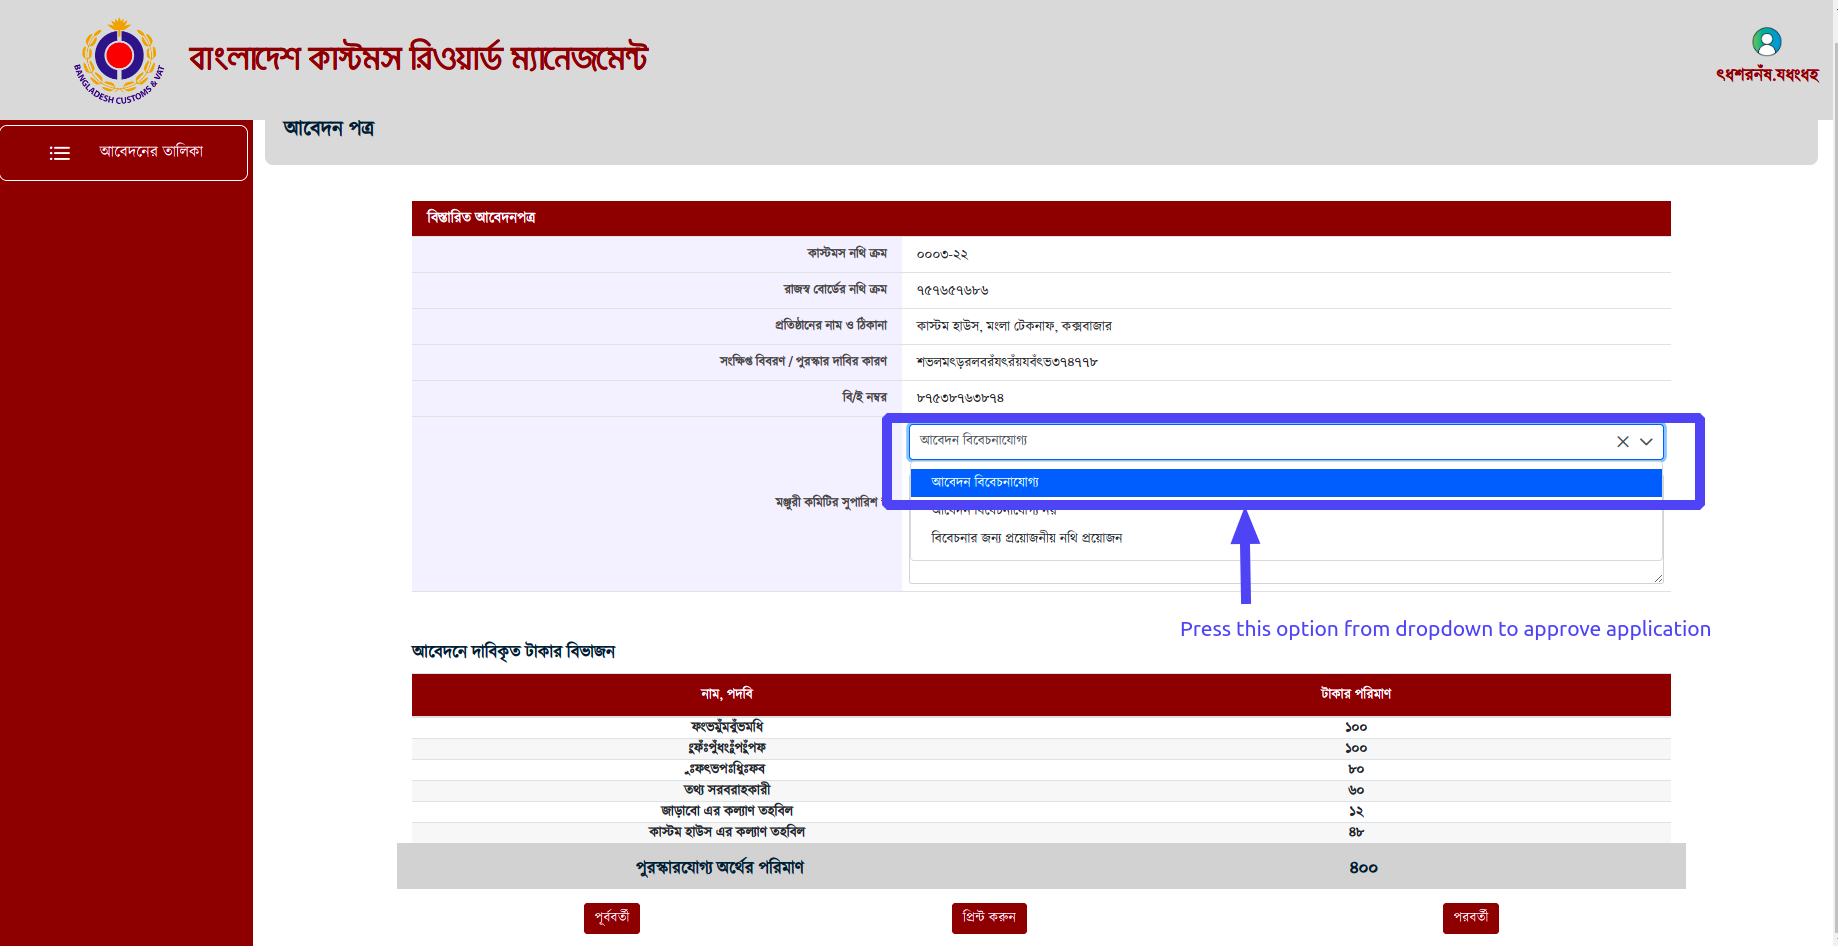Click the বাংলাদেশ কাস্টমস রিওয়ার্ড ম্যানেজমেন্ট header title
Screen dimensions: 1838x946
click(x=418, y=58)
